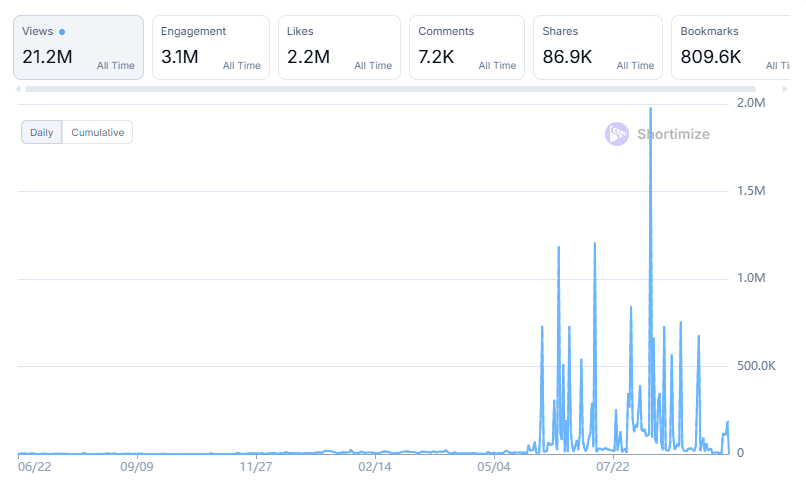806x488 pixels.
Task: Select the Shares metric card
Action: point(597,47)
